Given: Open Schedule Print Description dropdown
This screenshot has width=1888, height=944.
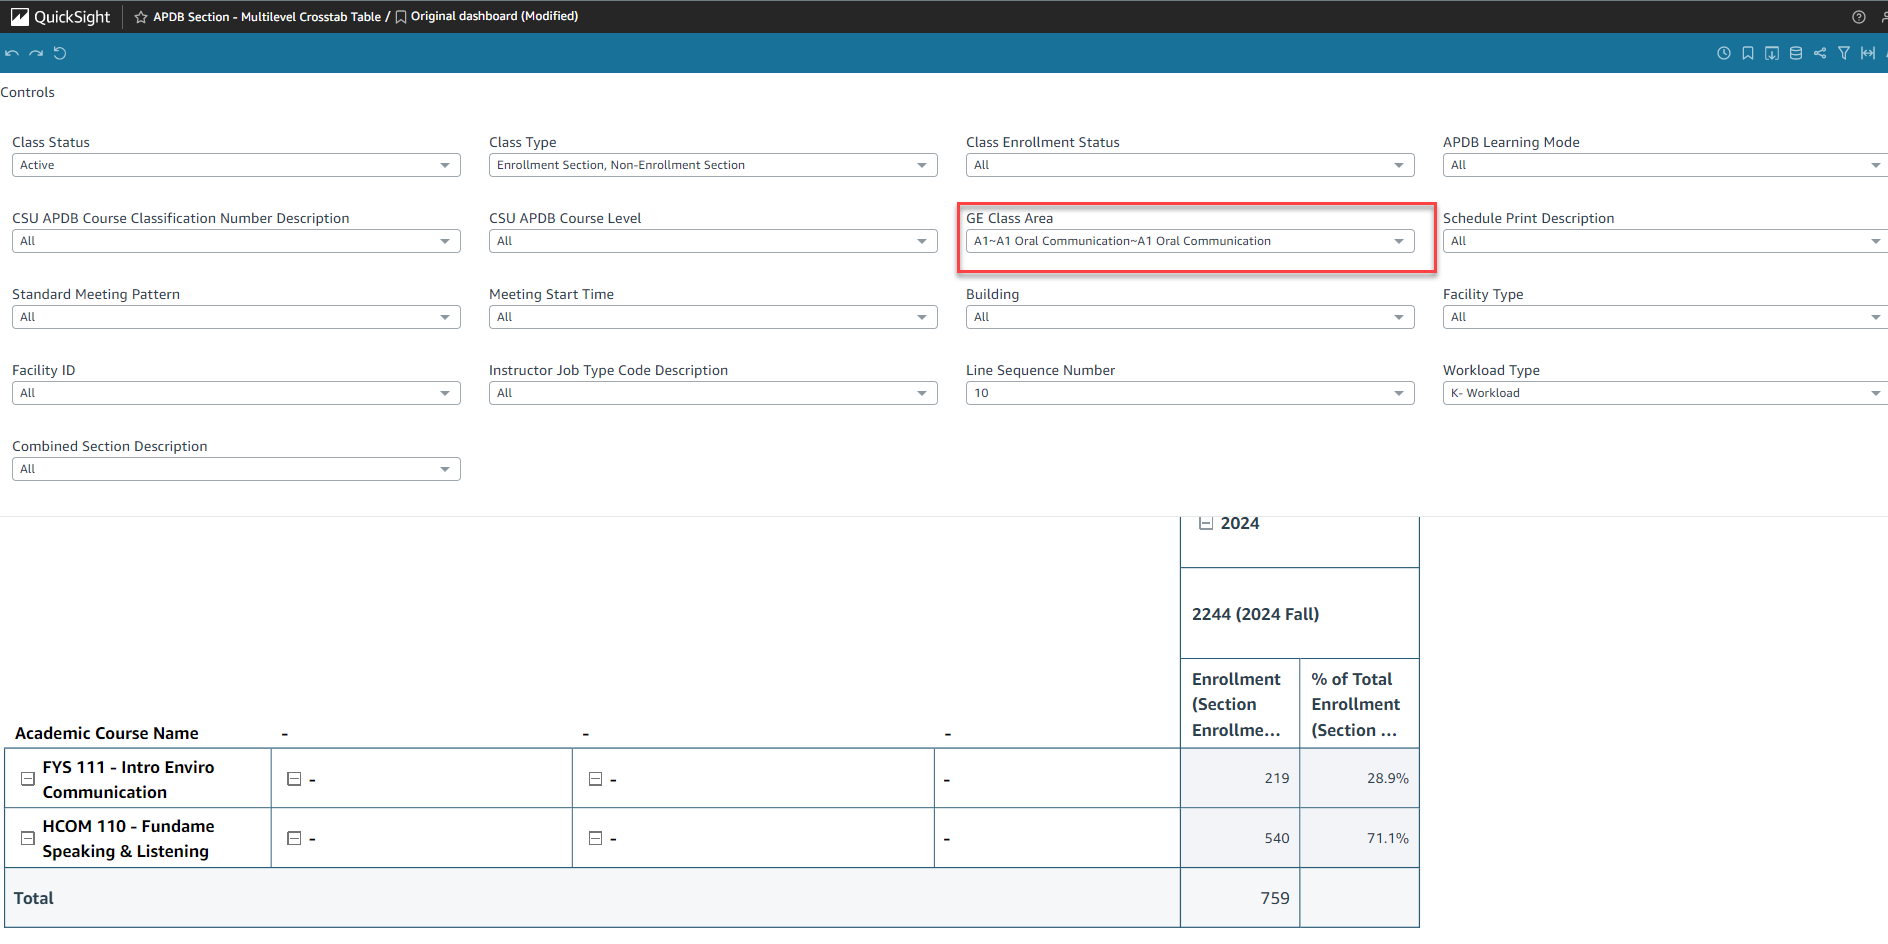Looking at the screenshot, I should (x=1665, y=241).
